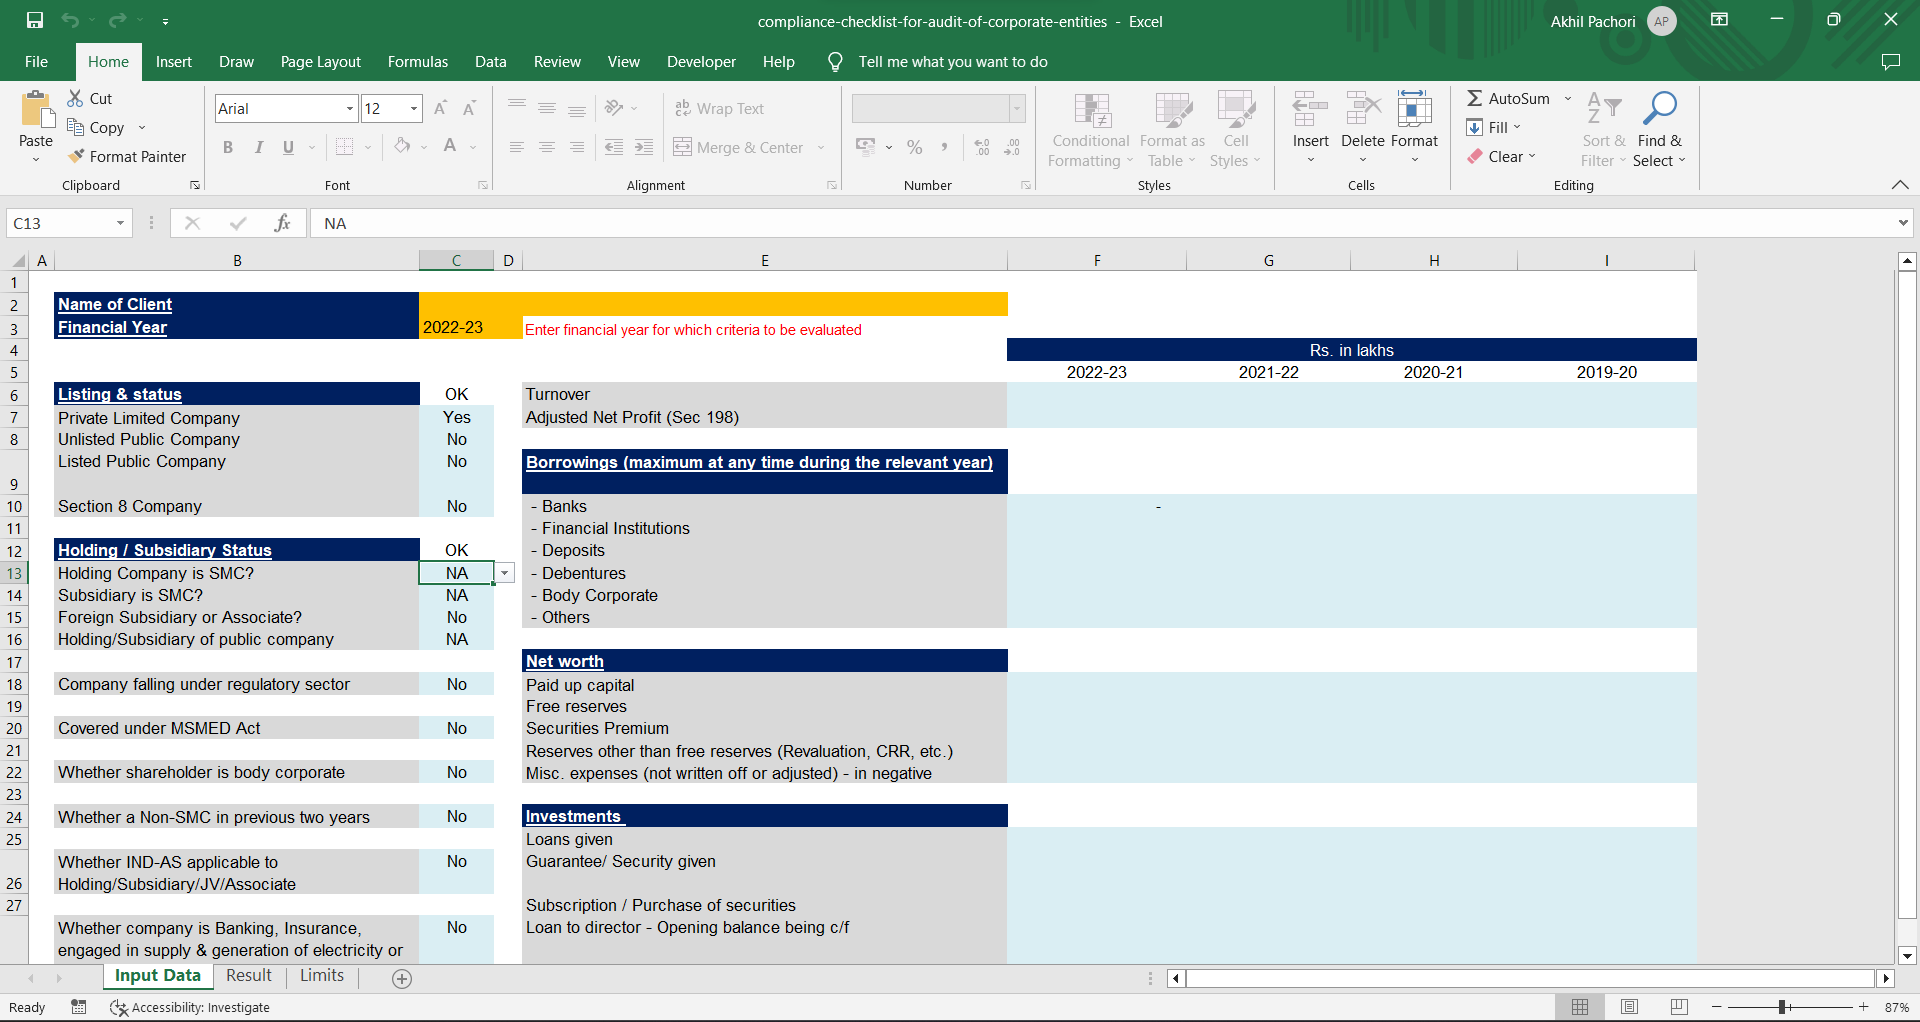1920x1022 pixels.
Task: Open the font name dropdown showing Arial
Action: point(349,108)
